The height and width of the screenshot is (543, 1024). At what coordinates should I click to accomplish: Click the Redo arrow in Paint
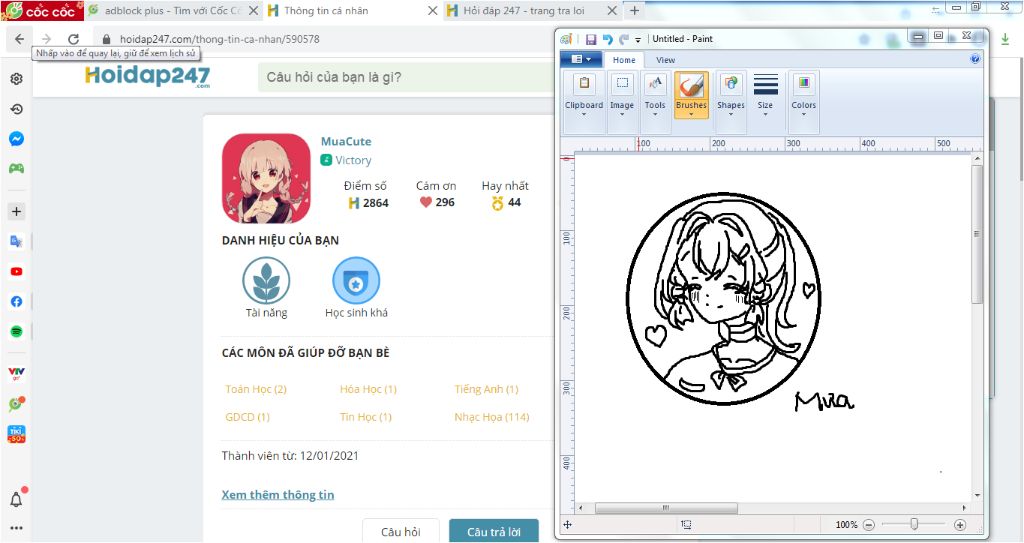point(624,39)
